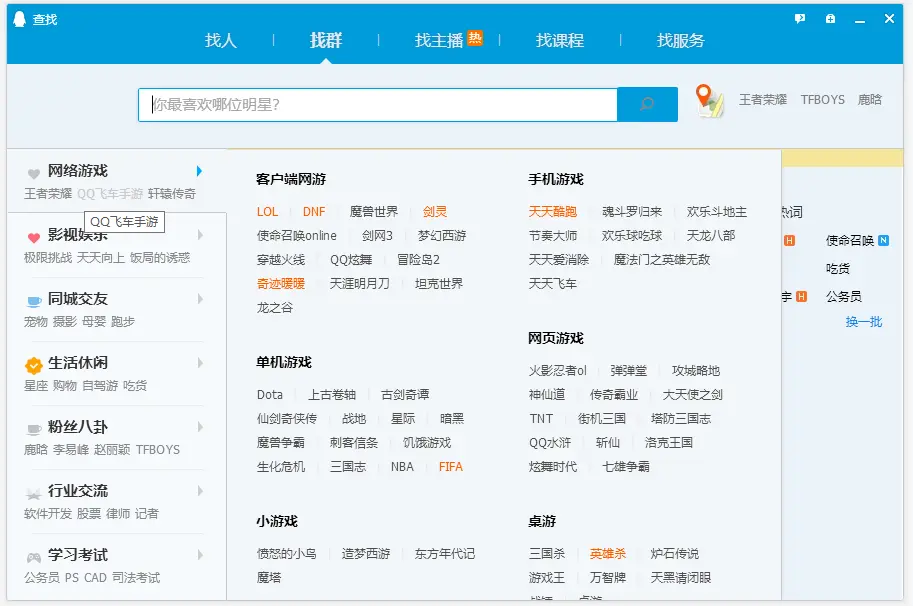Open the nearby-location map pin icon
Viewport: 913px width, 606px height.
click(x=709, y=101)
